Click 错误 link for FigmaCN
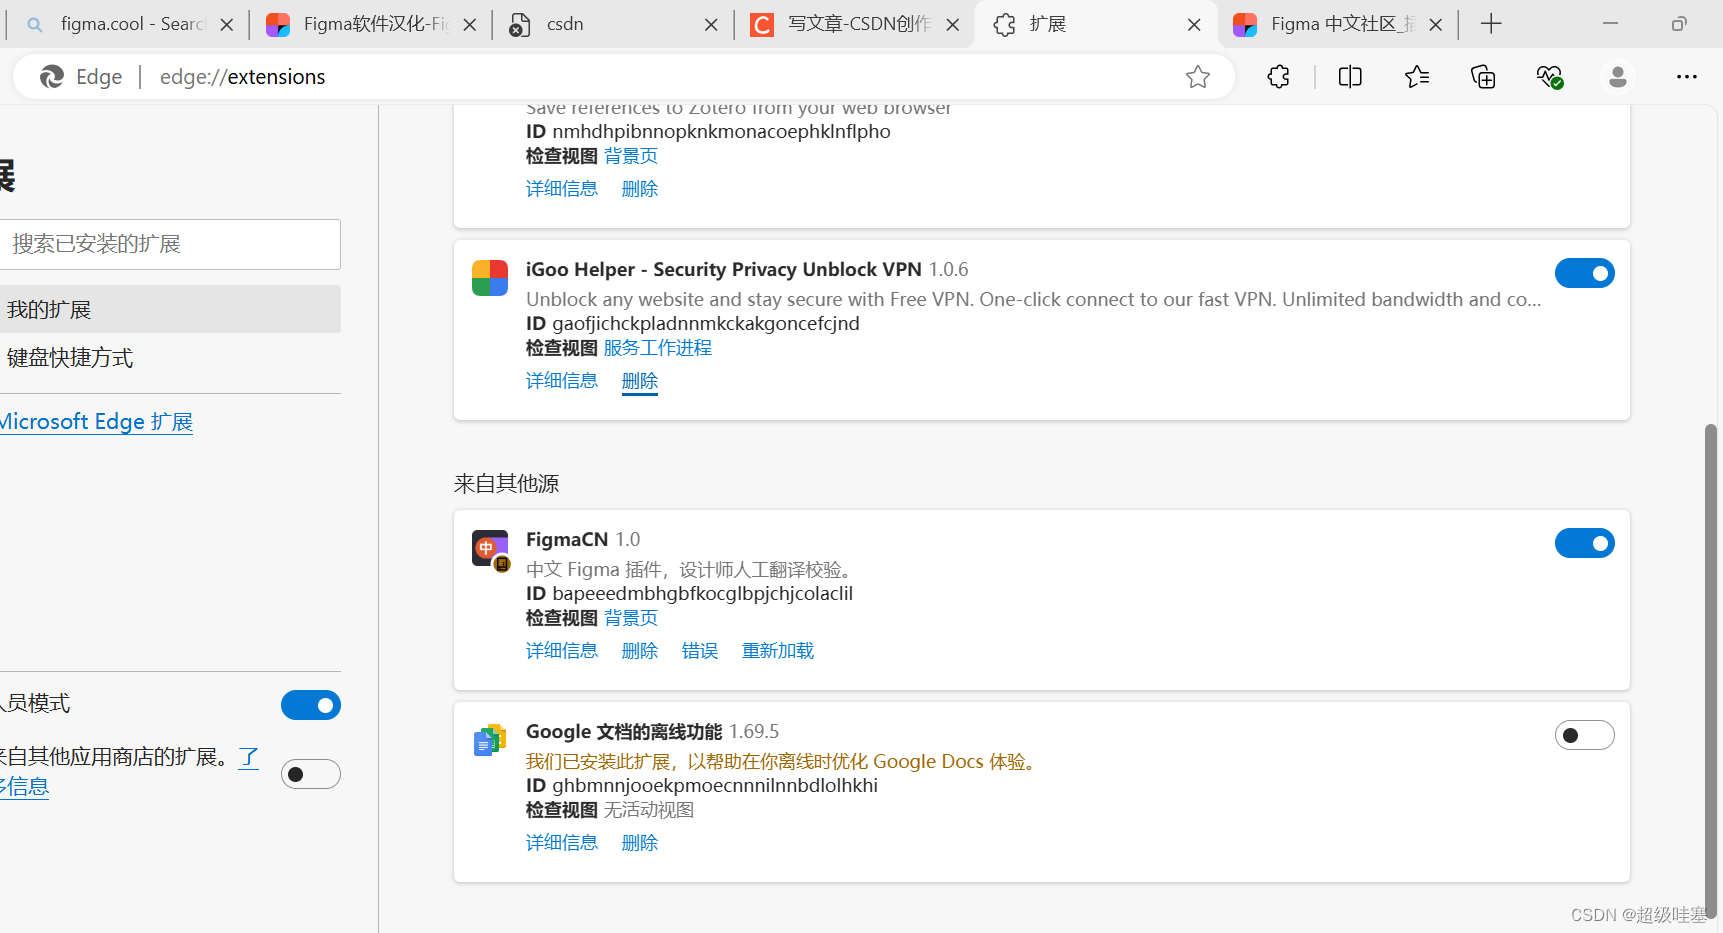Image resolution: width=1723 pixels, height=933 pixels. (x=700, y=651)
